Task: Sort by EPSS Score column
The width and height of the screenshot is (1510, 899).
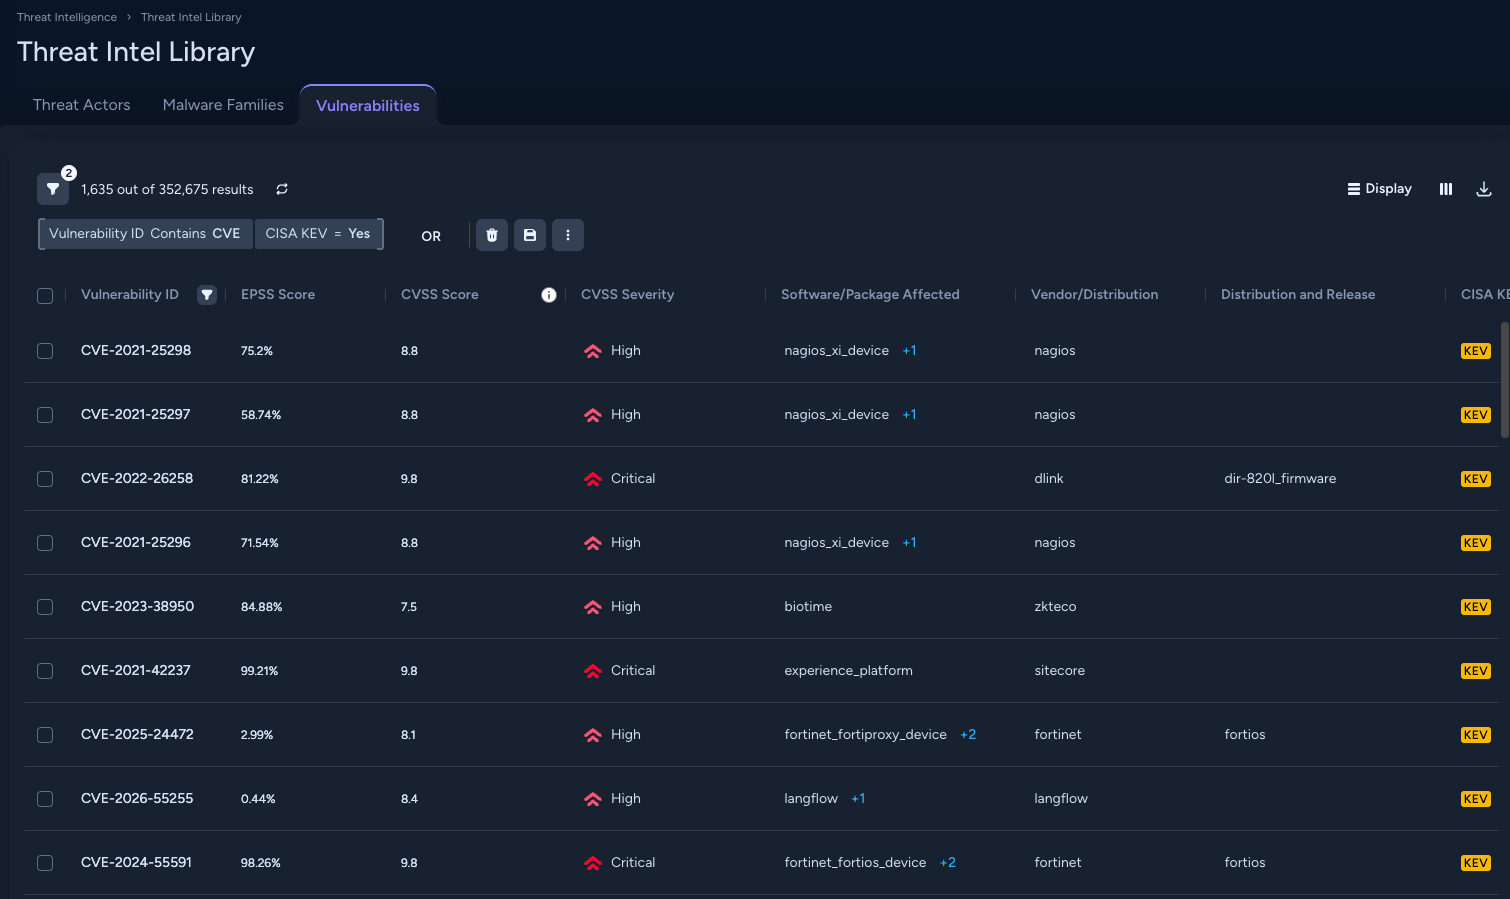Action: pyautogui.click(x=278, y=295)
